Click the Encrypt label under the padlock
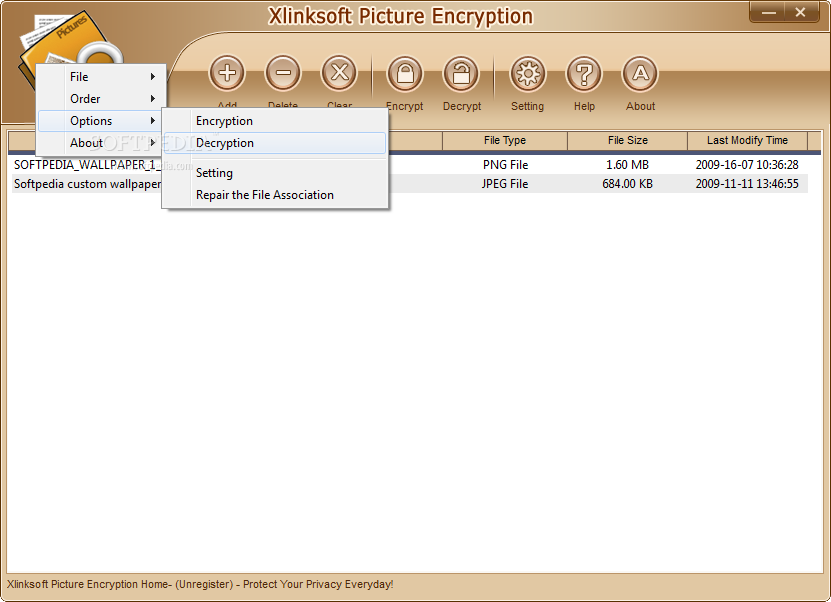Viewport: 831px width, 602px height. (405, 106)
